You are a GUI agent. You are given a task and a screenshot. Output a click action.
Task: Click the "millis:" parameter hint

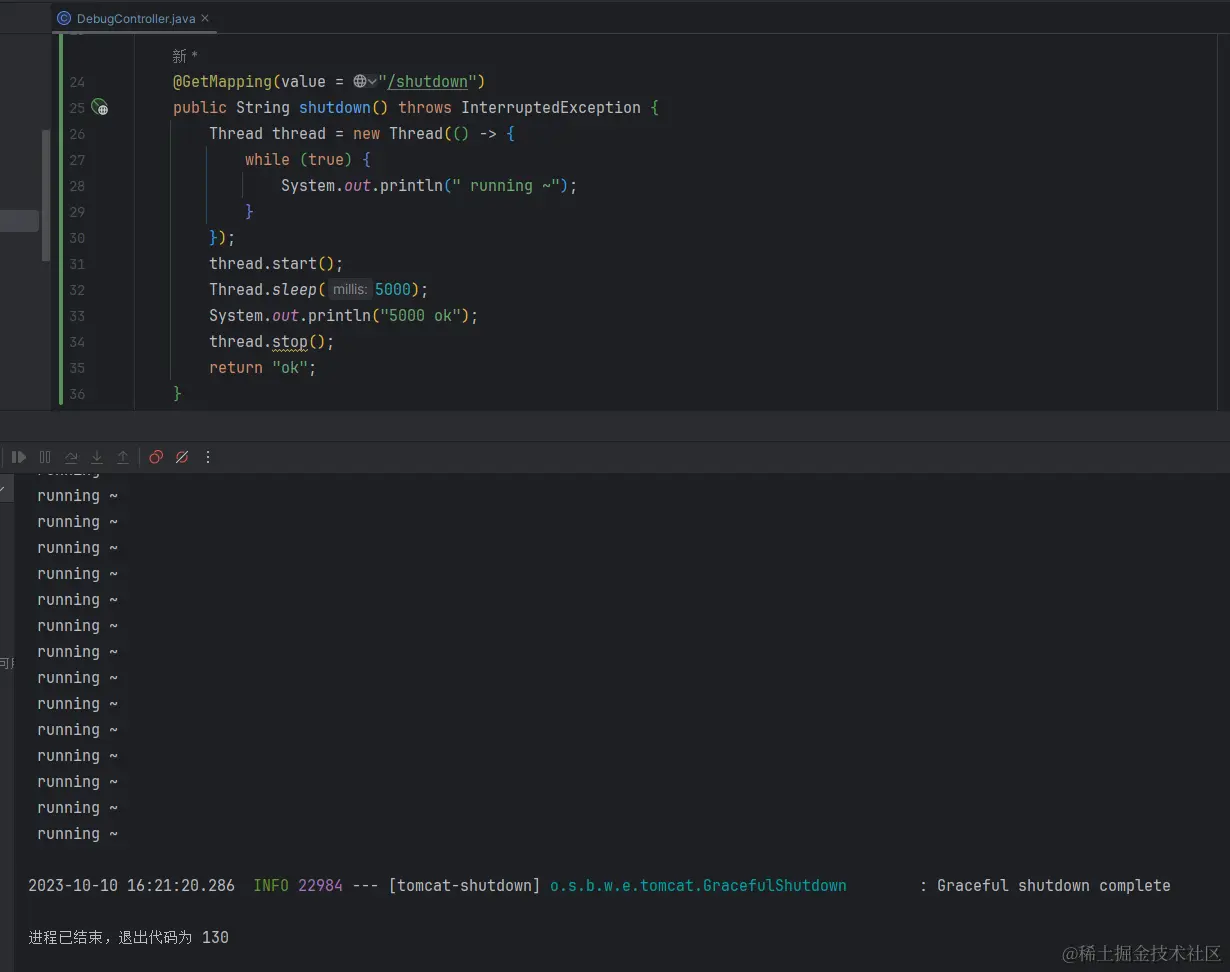coord(350,290)
